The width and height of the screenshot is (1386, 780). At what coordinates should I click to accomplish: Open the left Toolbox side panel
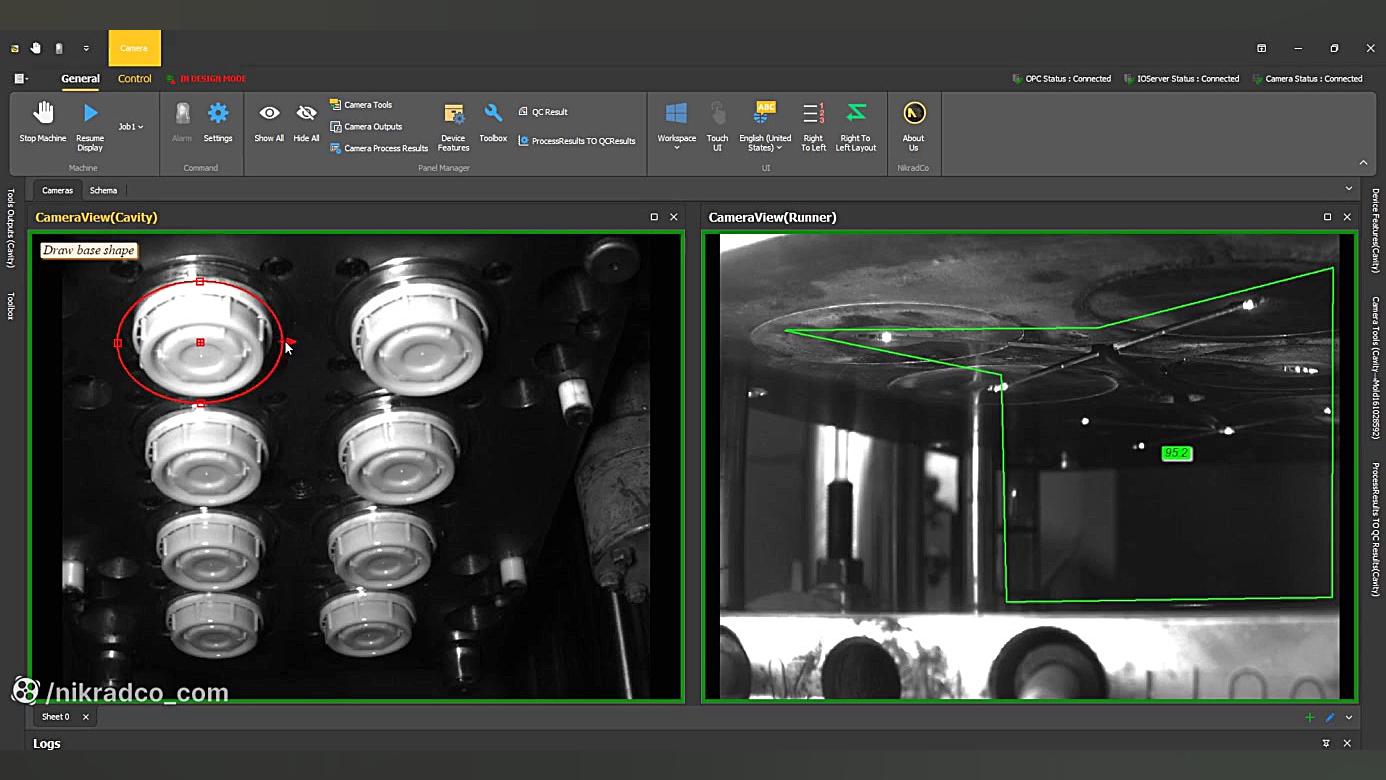click(x=11, y=306)
